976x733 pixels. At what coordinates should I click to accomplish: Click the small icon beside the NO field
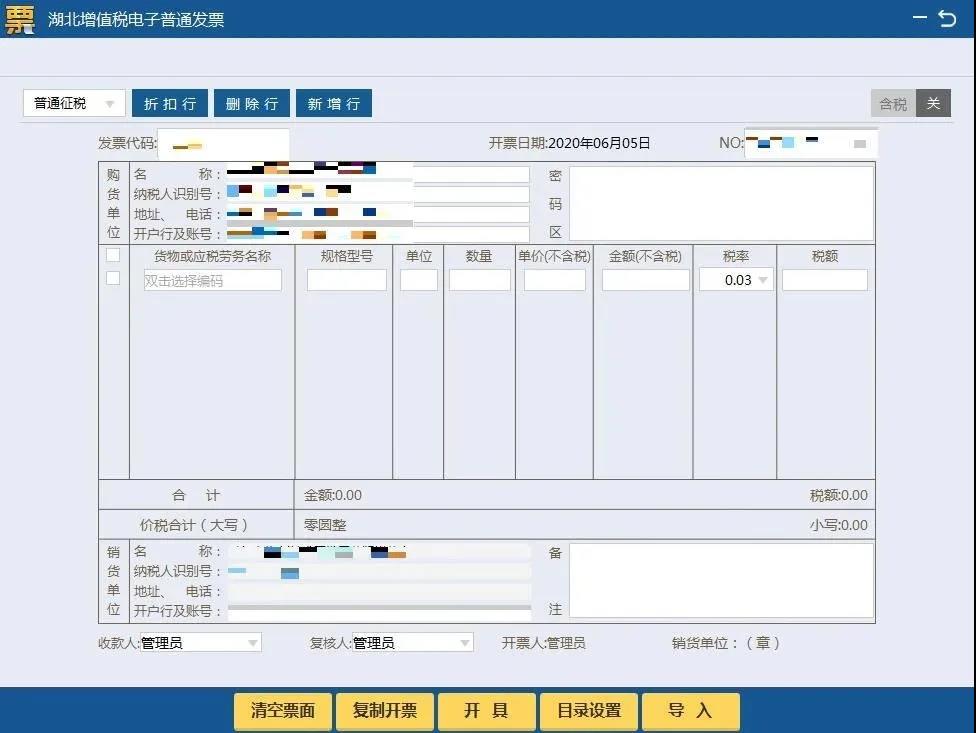tap(858, 143)
